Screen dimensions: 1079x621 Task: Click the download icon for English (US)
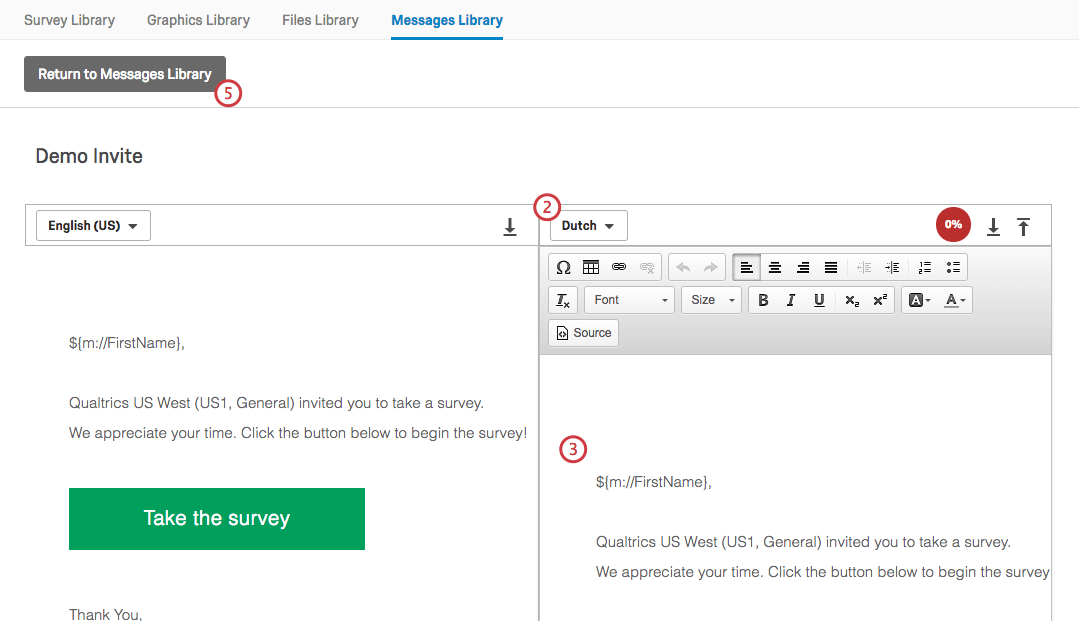[x=510, y=226]
